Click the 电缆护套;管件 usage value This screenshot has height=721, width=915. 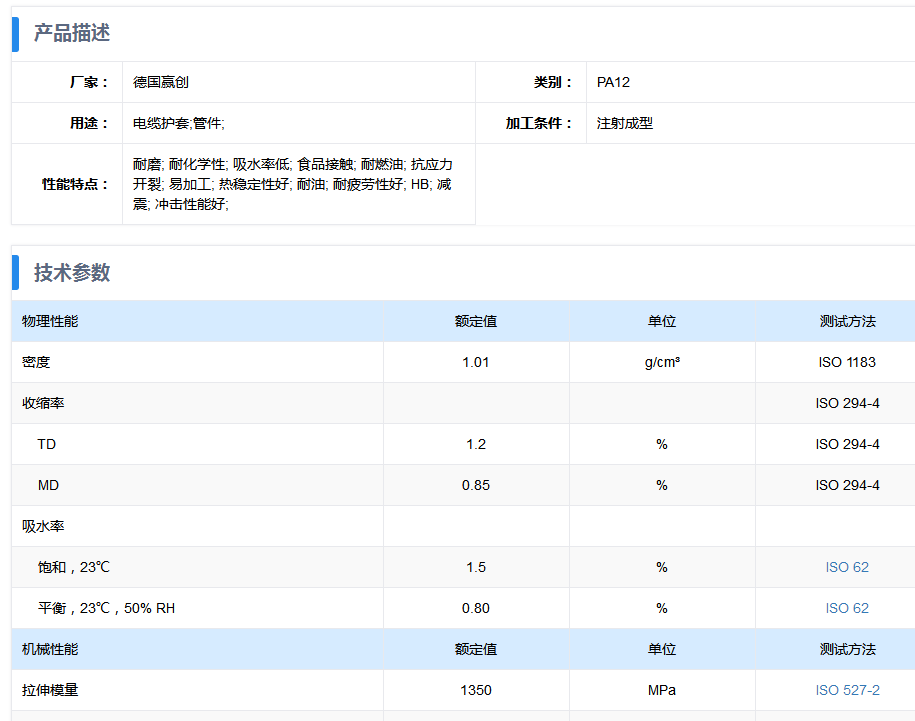[x=178, y=123]
